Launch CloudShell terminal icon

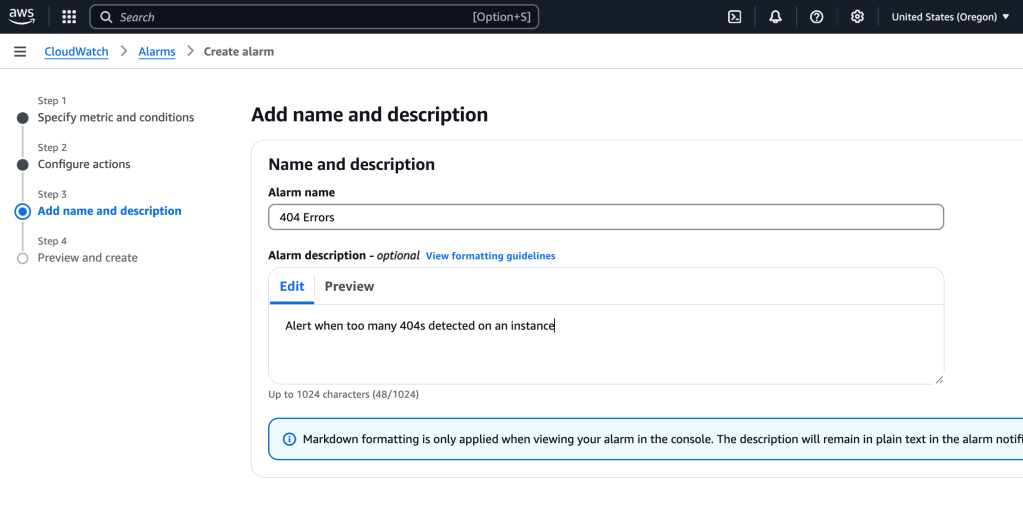pos(734,17)
